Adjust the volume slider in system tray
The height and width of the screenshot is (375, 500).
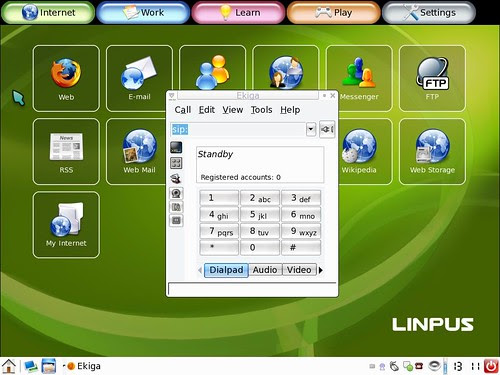[x=446, y=366]
